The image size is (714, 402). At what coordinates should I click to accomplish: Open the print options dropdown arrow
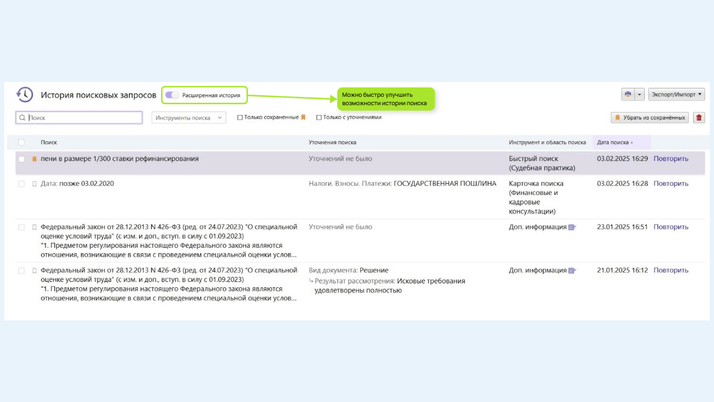(x=639, y=94)
